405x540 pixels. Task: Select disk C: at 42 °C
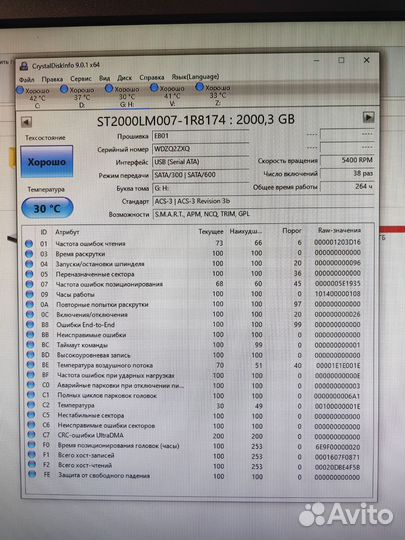click(x=33, y=98)
